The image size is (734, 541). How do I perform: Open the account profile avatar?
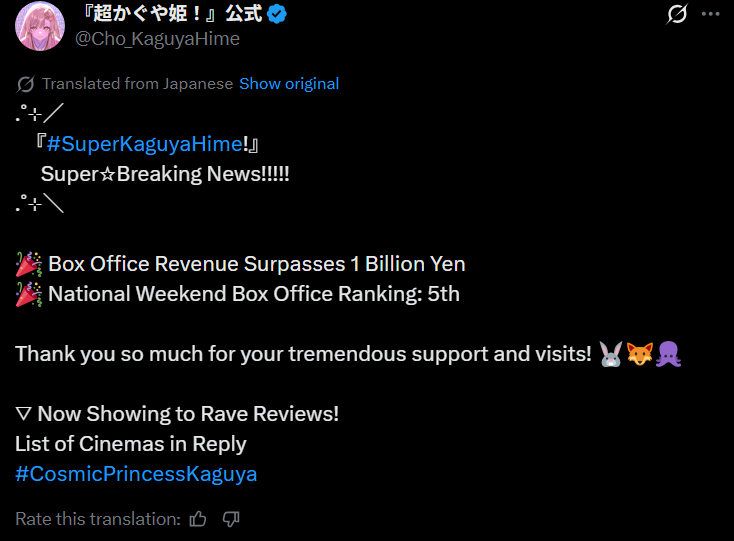click(x=40, y=26)
